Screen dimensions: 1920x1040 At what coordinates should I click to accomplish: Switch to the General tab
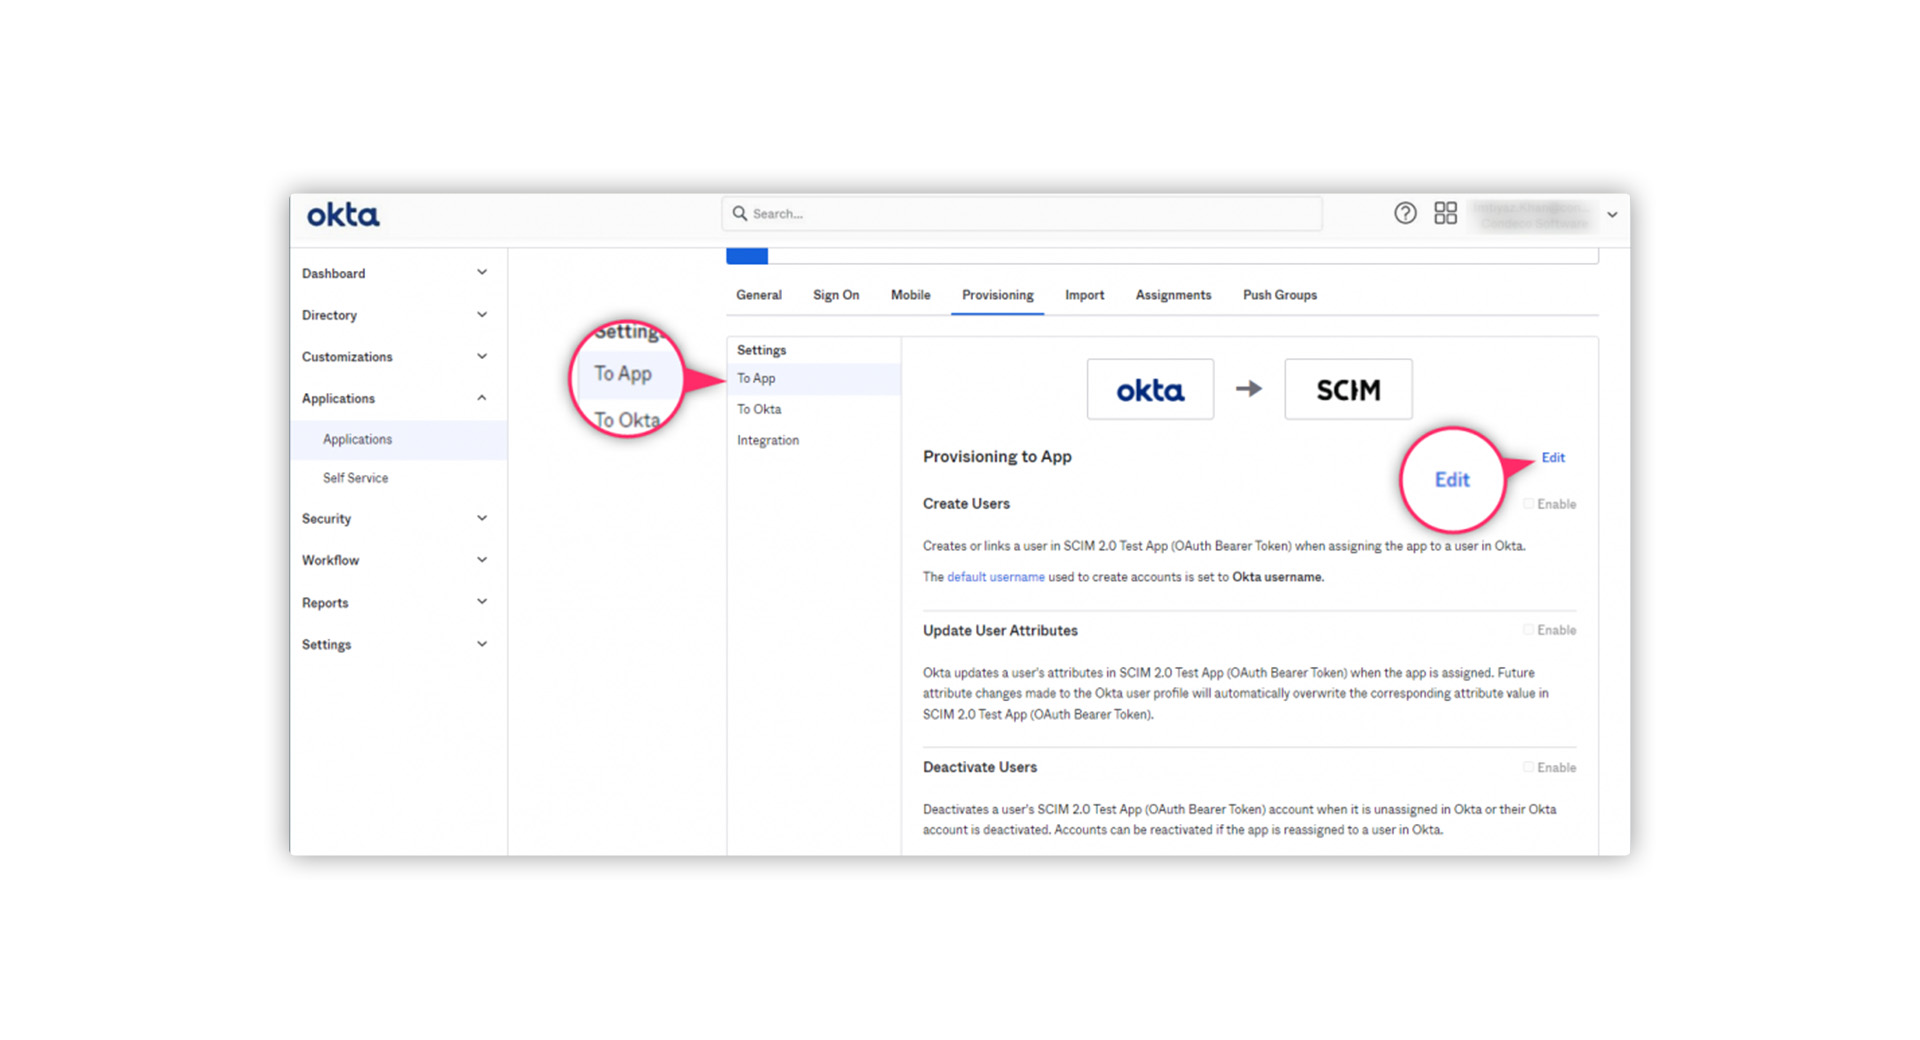(x=759, y=295)
